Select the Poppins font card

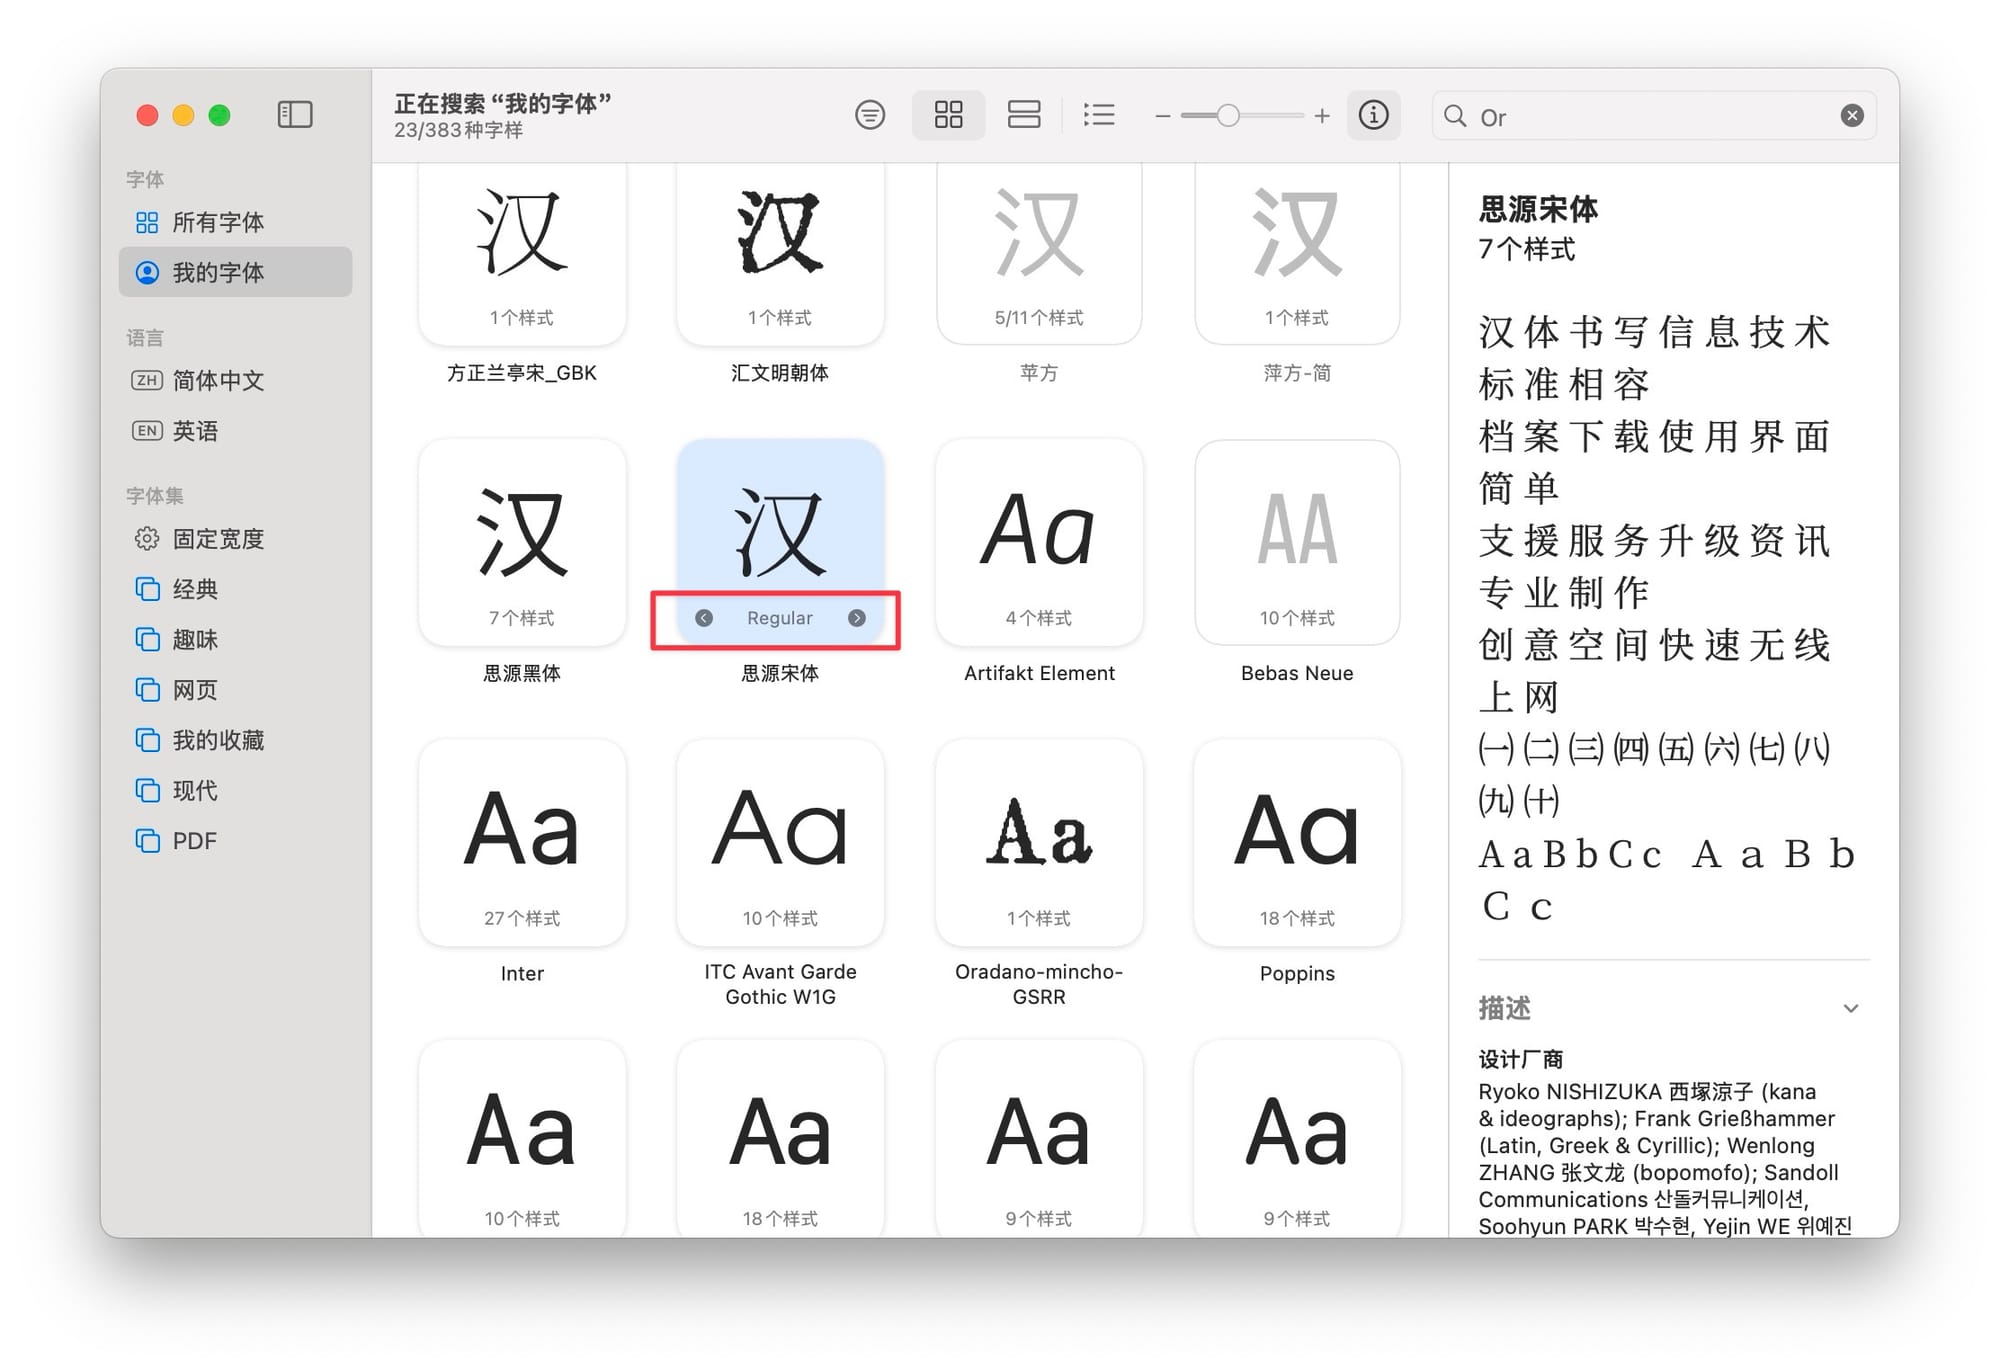[x=1297, y=843]
